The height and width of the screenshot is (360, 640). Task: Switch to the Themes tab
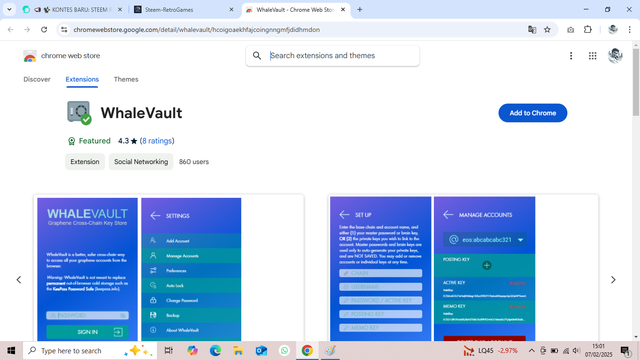126,79
